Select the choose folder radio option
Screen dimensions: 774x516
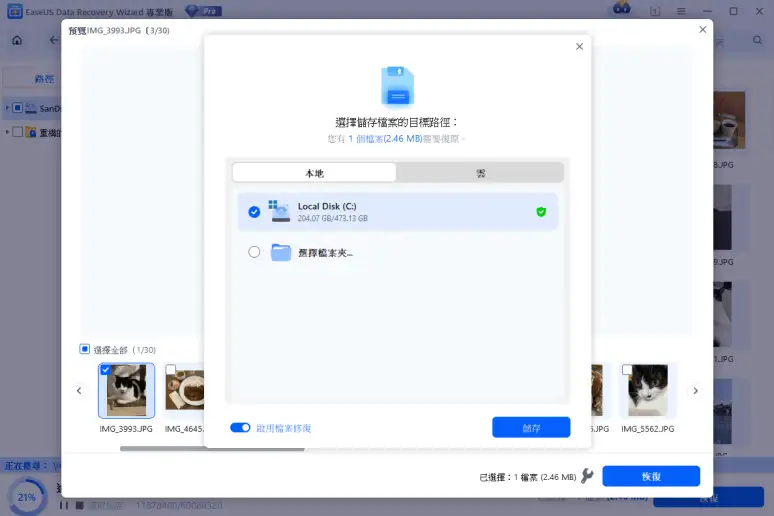click(254, 253)
